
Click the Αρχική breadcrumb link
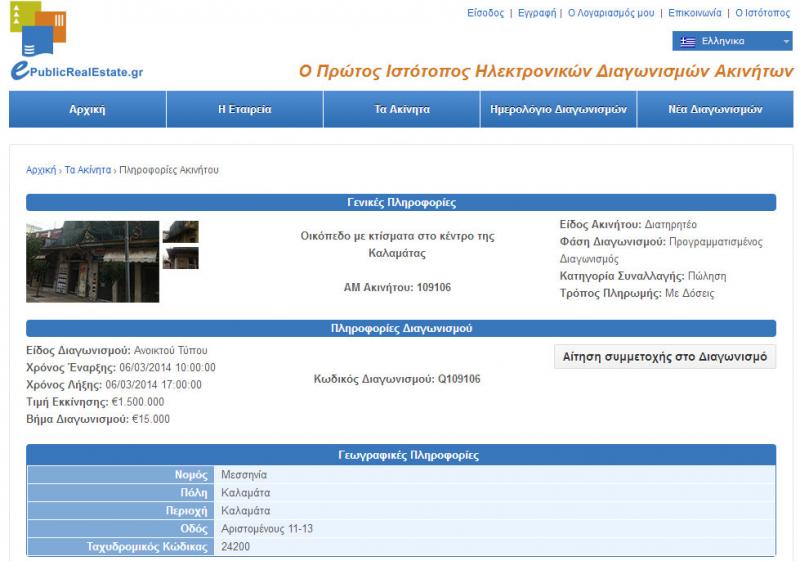click(x=41, y=170)
